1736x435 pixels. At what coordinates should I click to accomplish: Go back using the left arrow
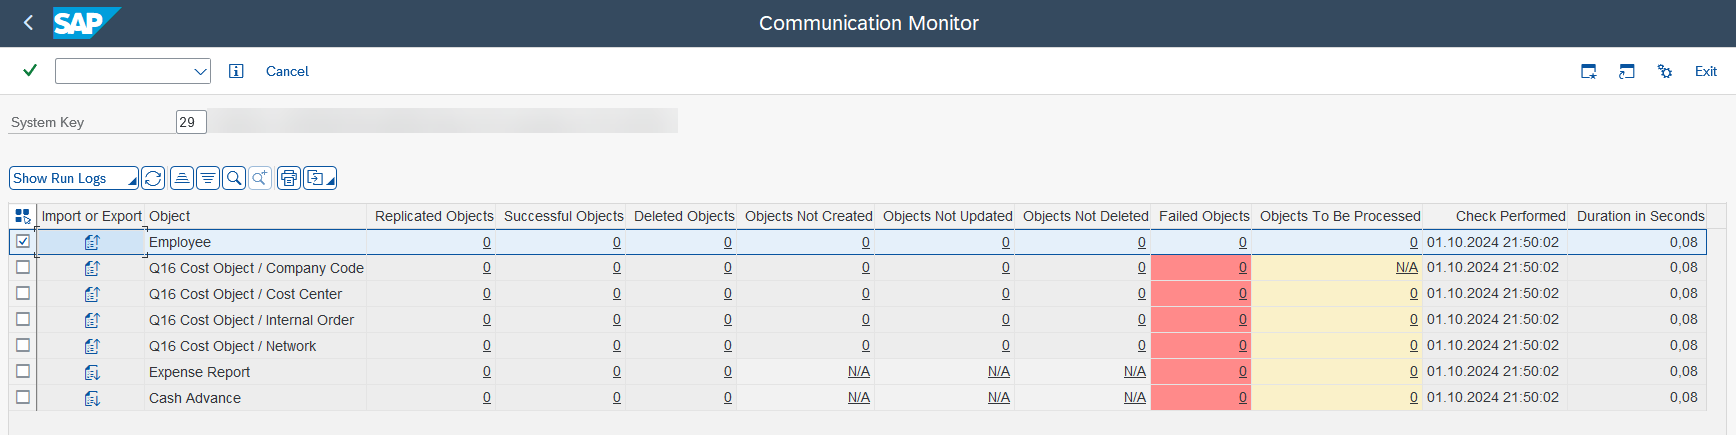(28, 22)
